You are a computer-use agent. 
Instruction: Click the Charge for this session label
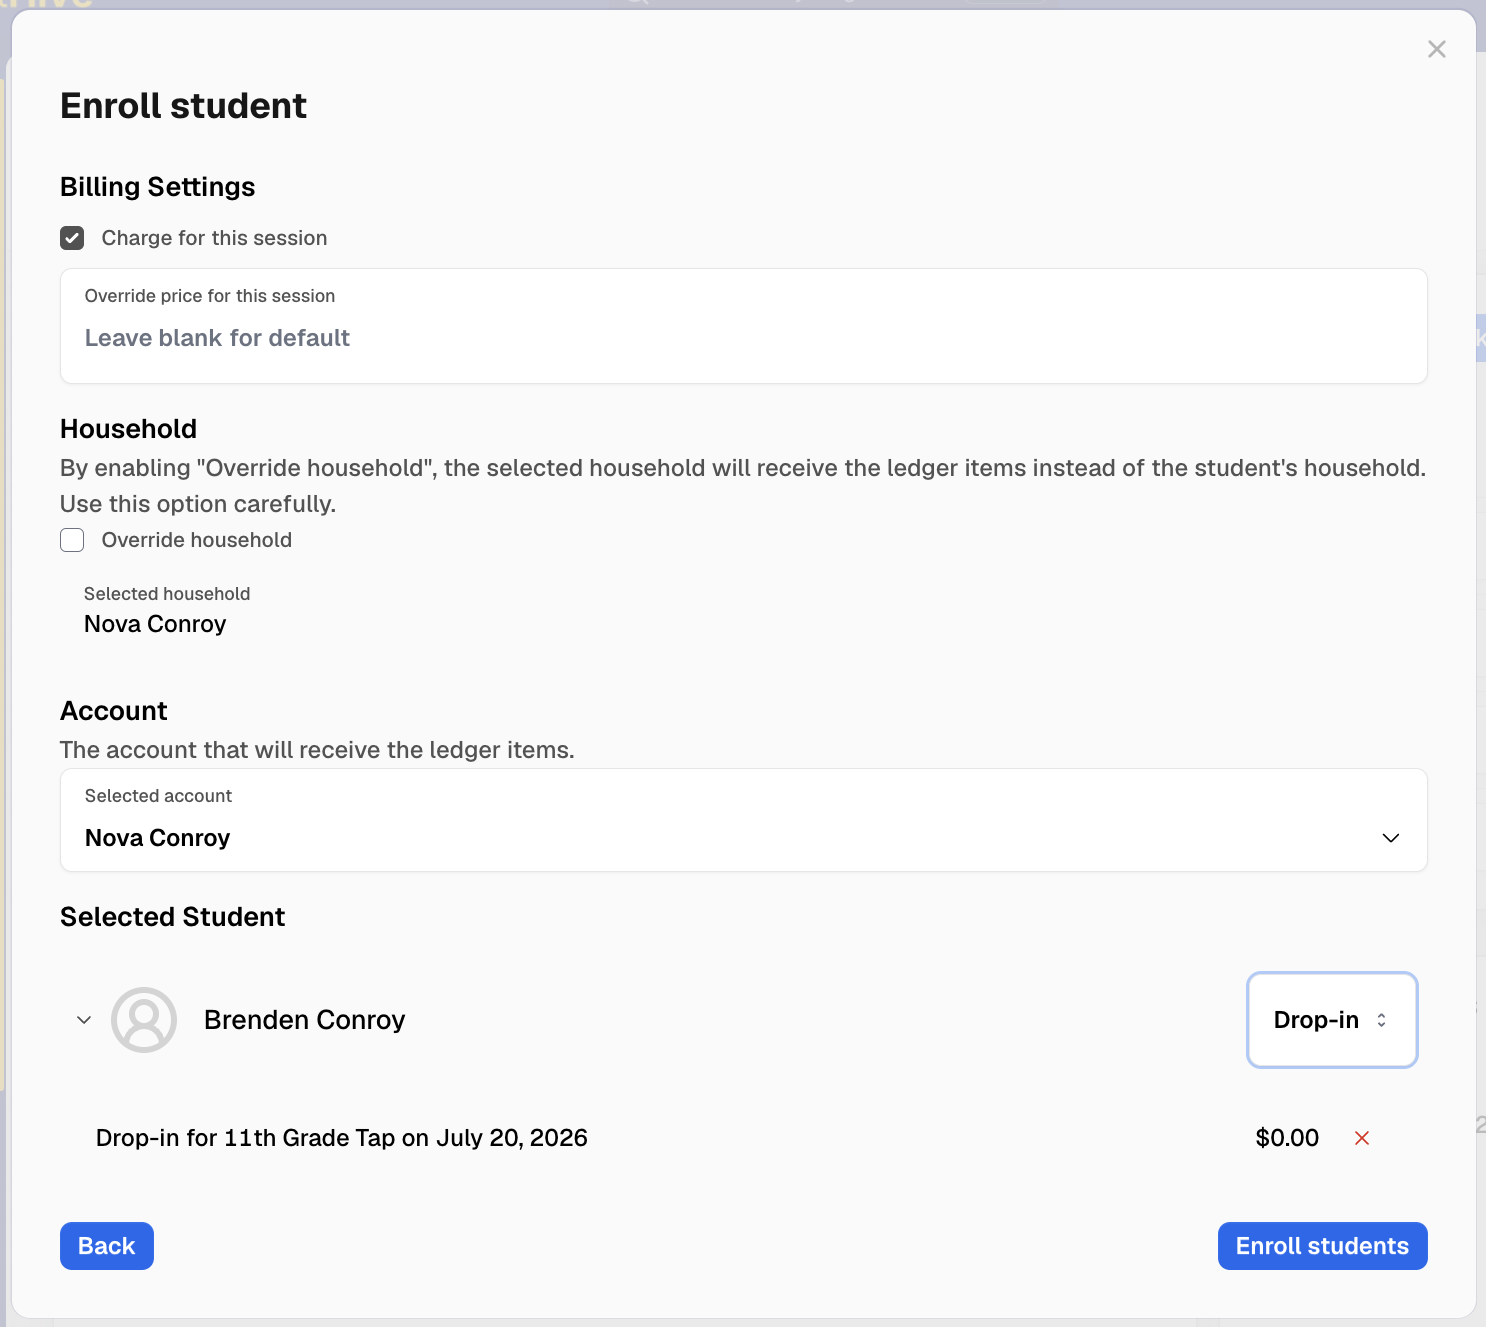pos(214,238)
